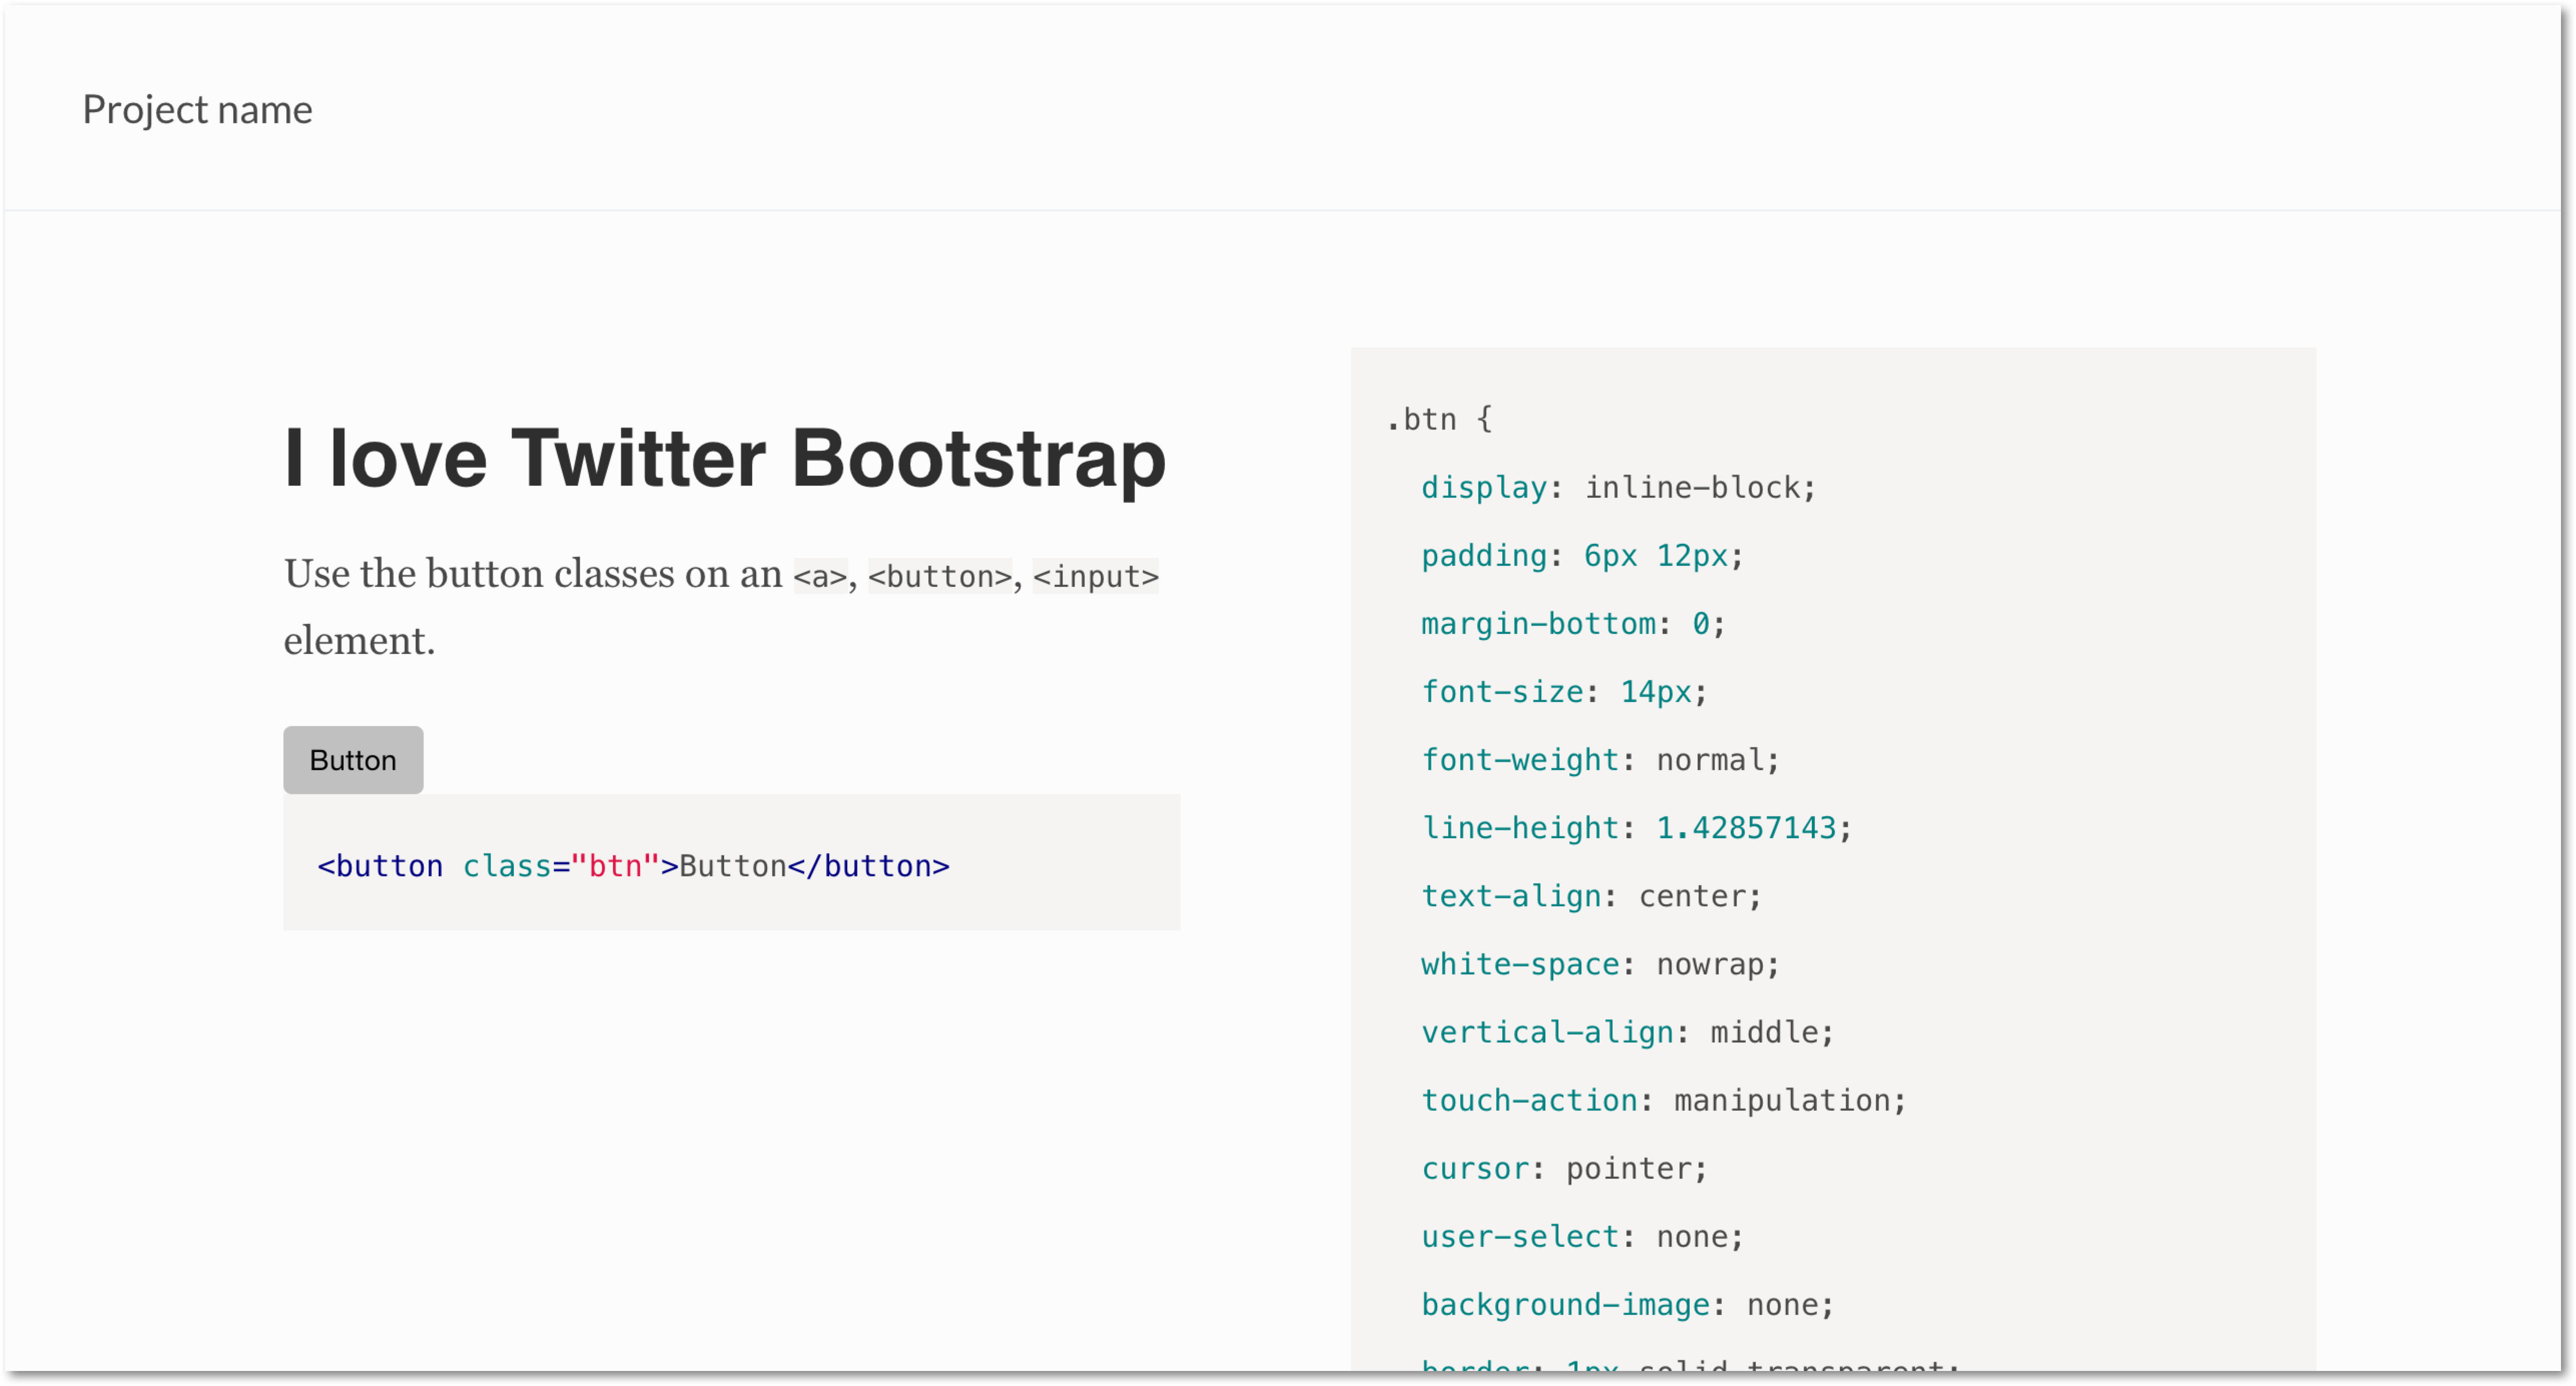Click the 'cursor: pointer' CSS line

1563,1168
